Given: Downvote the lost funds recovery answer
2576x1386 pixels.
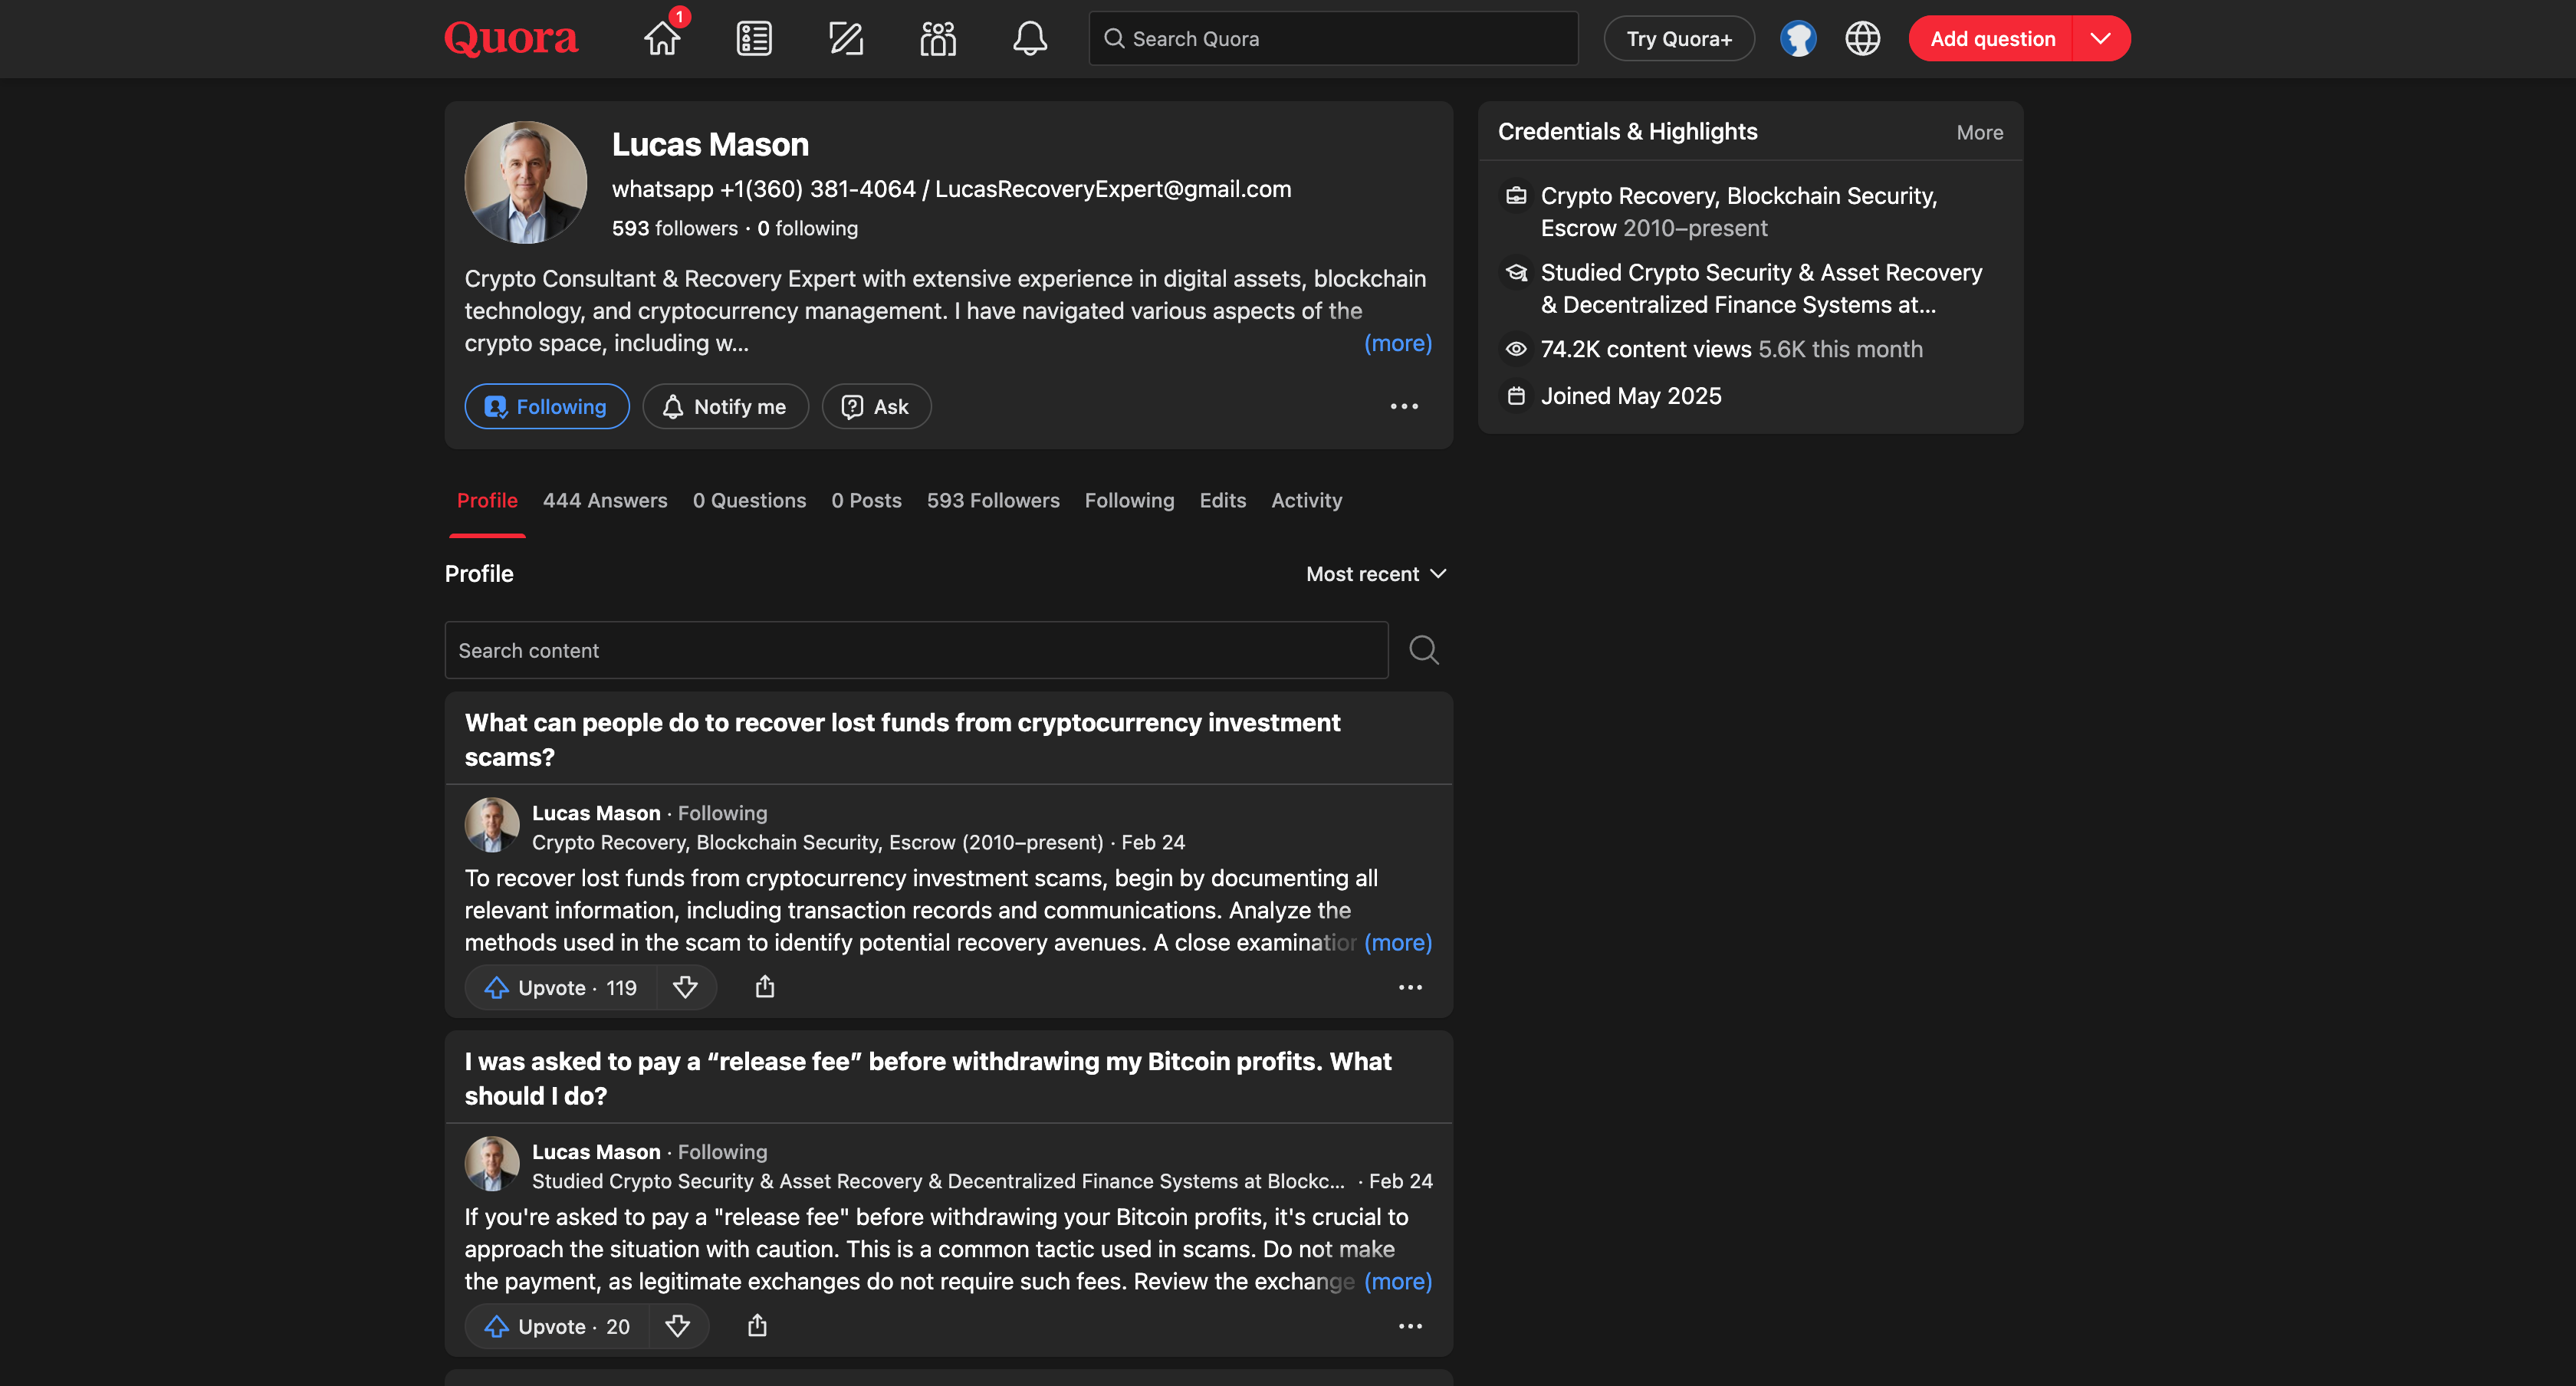Looking at the screenshot, I should [x=685, y=988].
